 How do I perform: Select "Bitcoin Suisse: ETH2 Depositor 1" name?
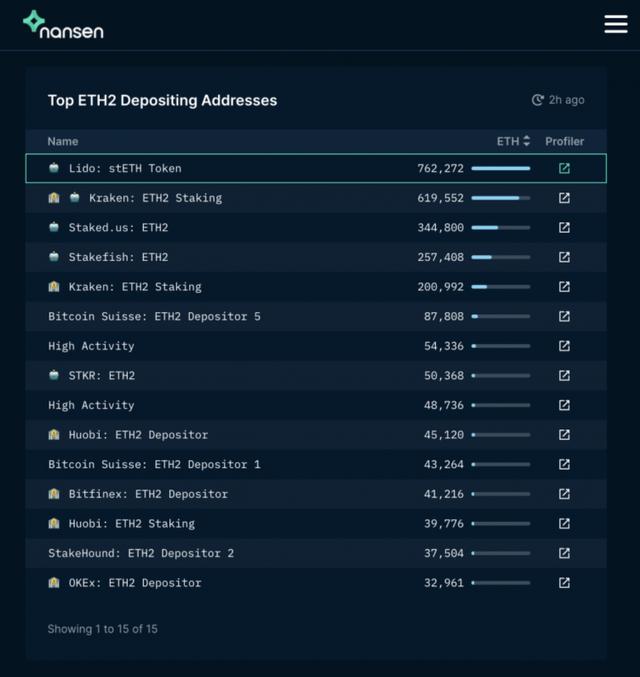tap(155, 464)
